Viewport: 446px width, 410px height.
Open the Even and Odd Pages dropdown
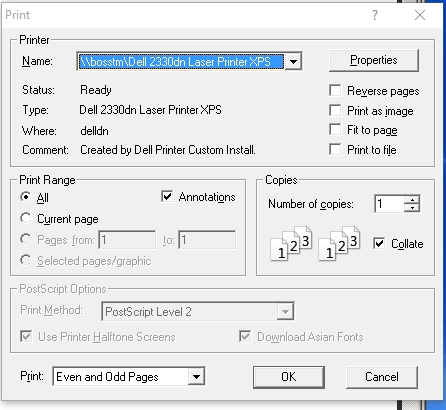196,377
